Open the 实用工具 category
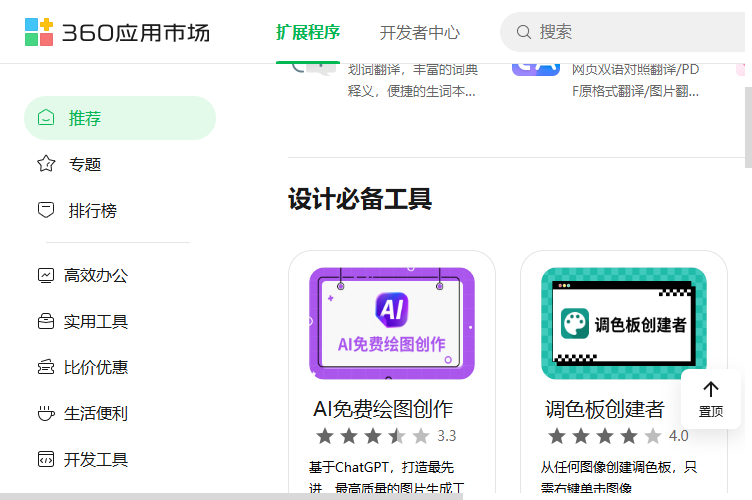 (96, 322)
